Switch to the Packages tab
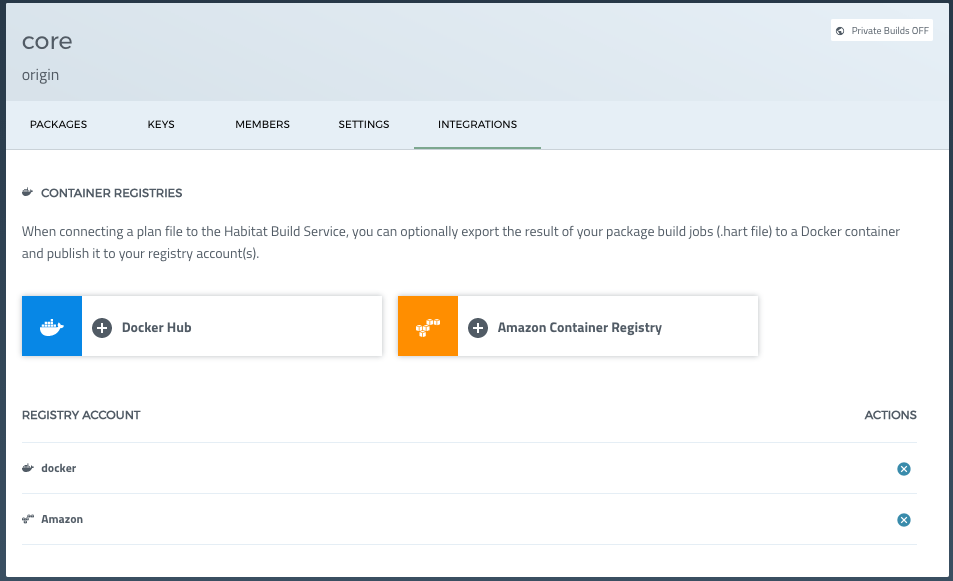Viewport: 953px width, 581px height. point(57,124)
